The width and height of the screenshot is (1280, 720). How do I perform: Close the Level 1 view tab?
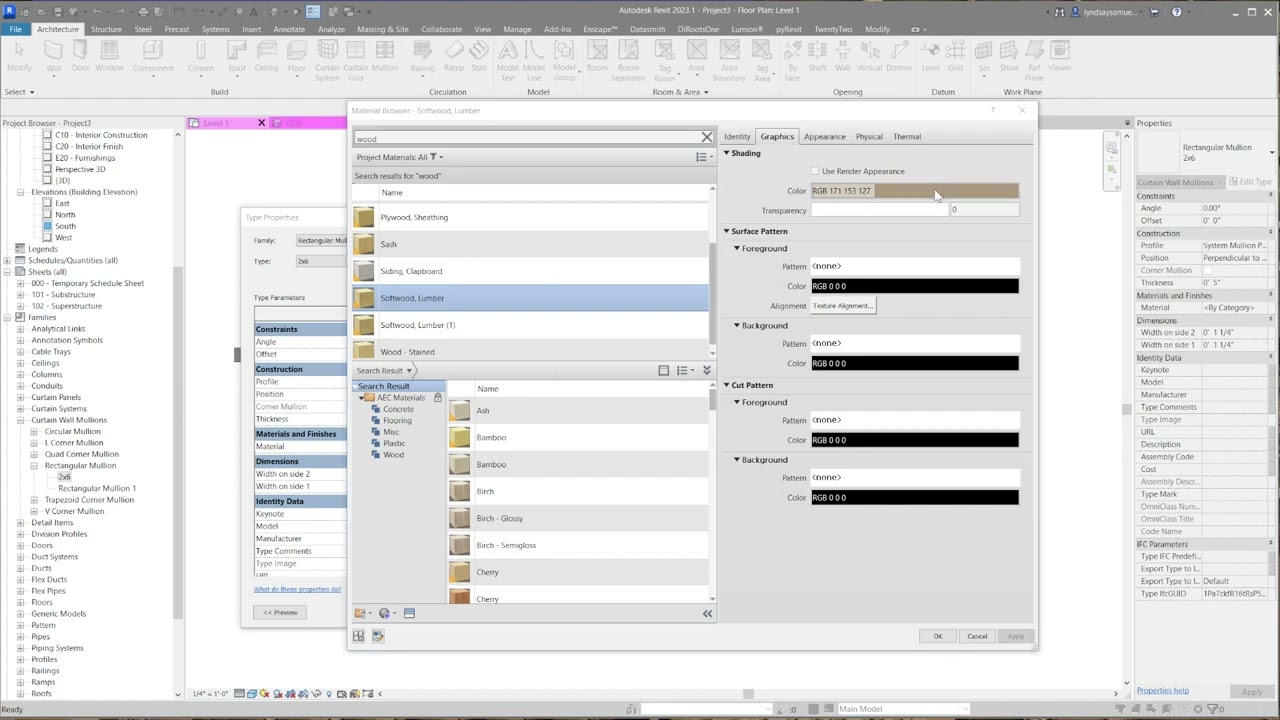click(262, 123)
